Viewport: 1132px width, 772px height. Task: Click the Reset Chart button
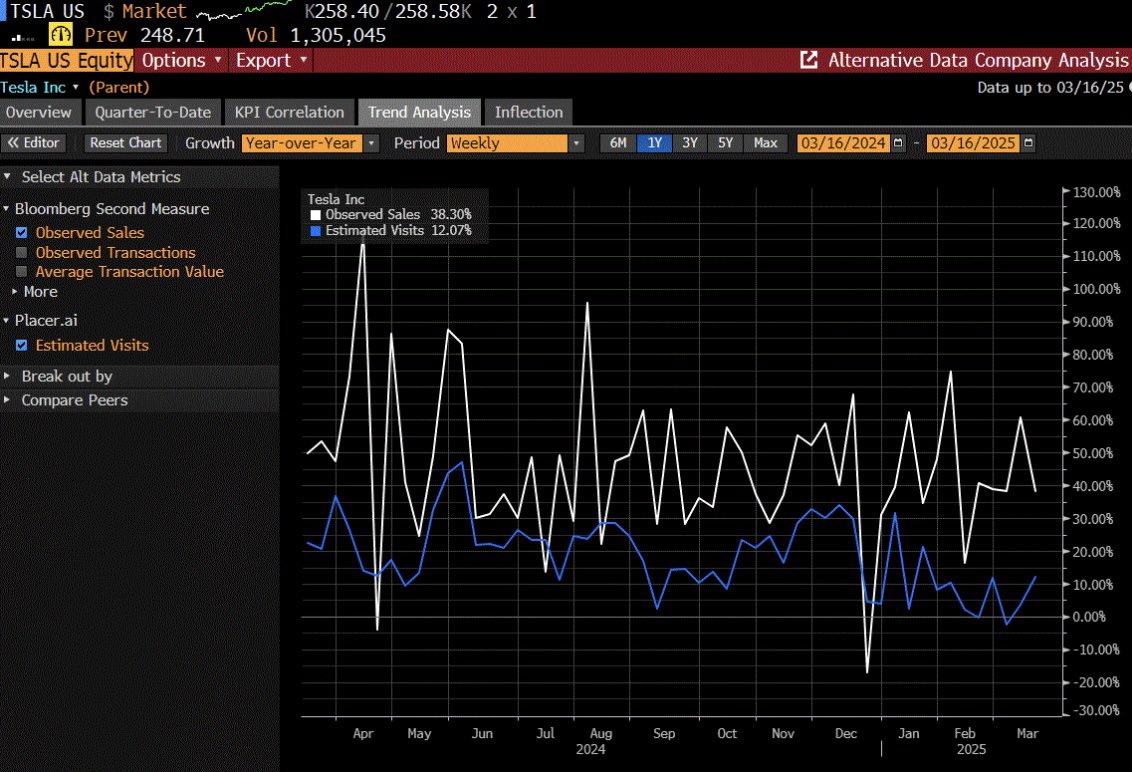126,143
